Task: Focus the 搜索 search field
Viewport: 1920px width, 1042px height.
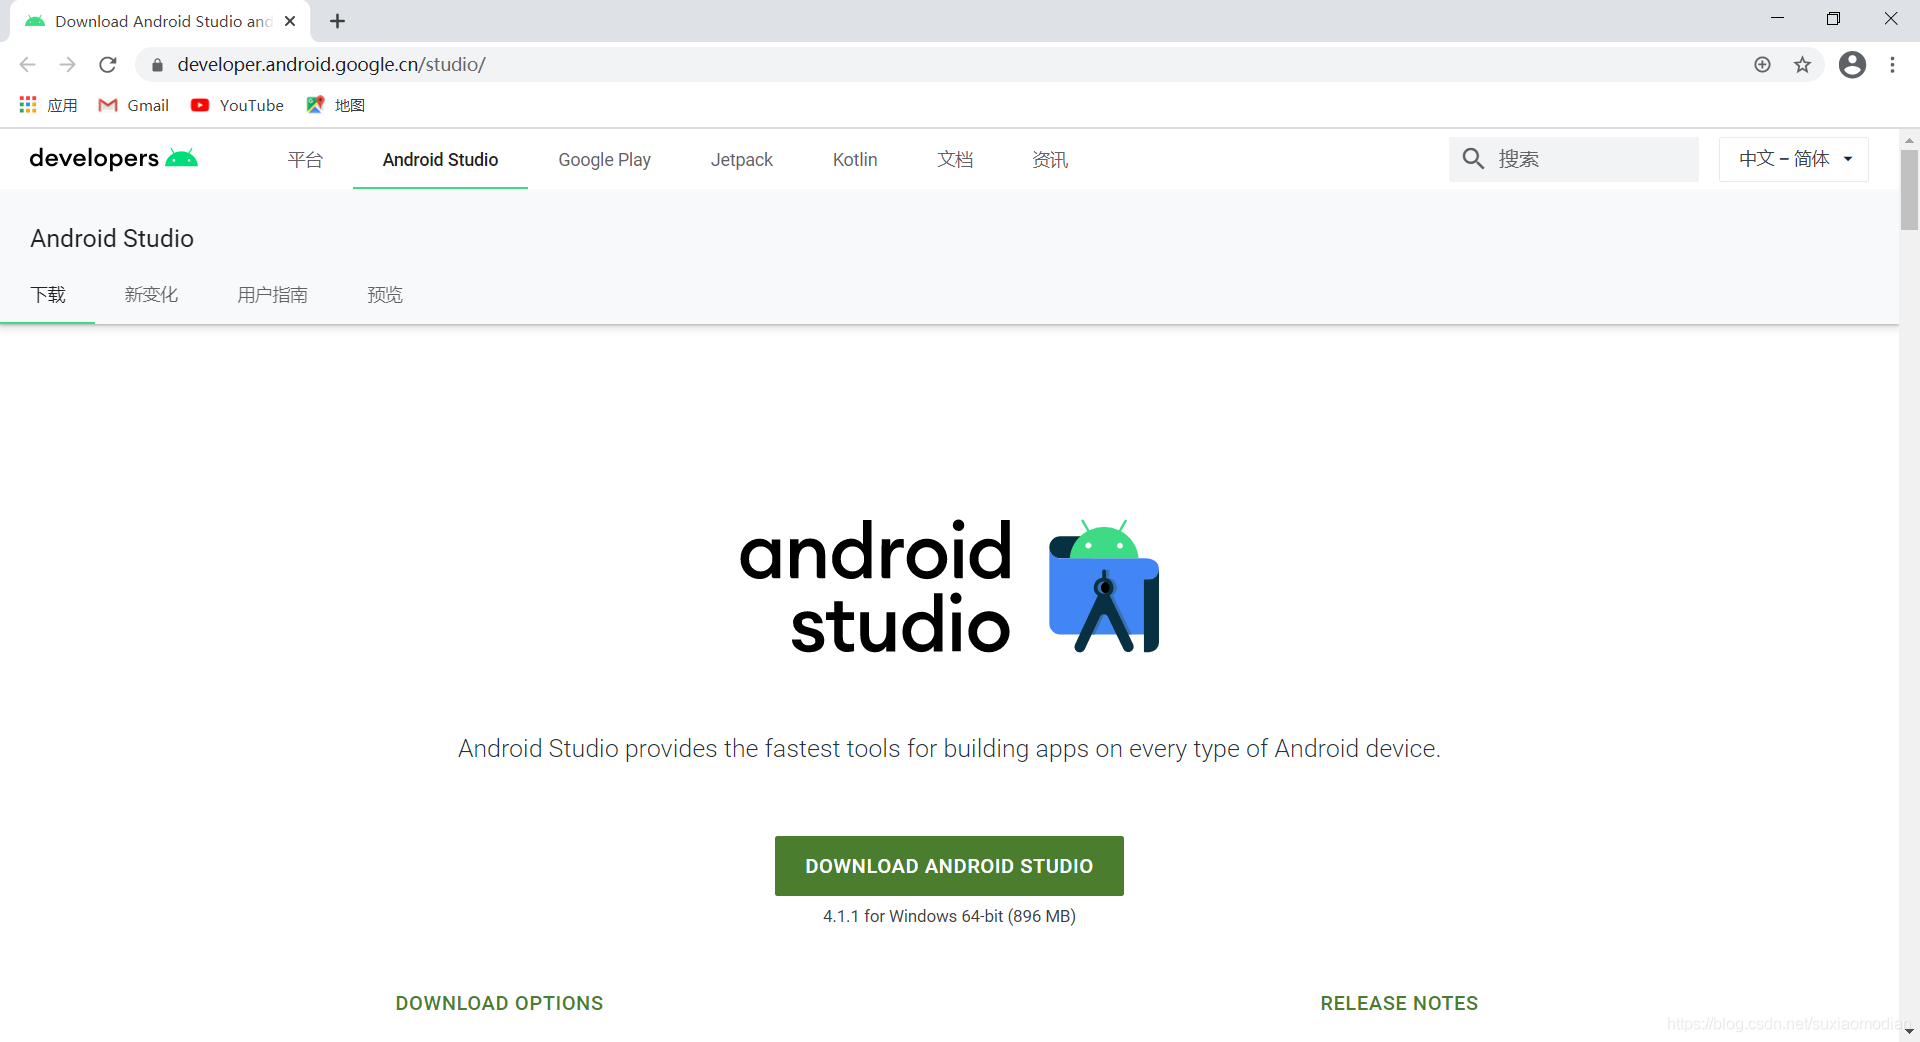Action: click(1574, 159)
